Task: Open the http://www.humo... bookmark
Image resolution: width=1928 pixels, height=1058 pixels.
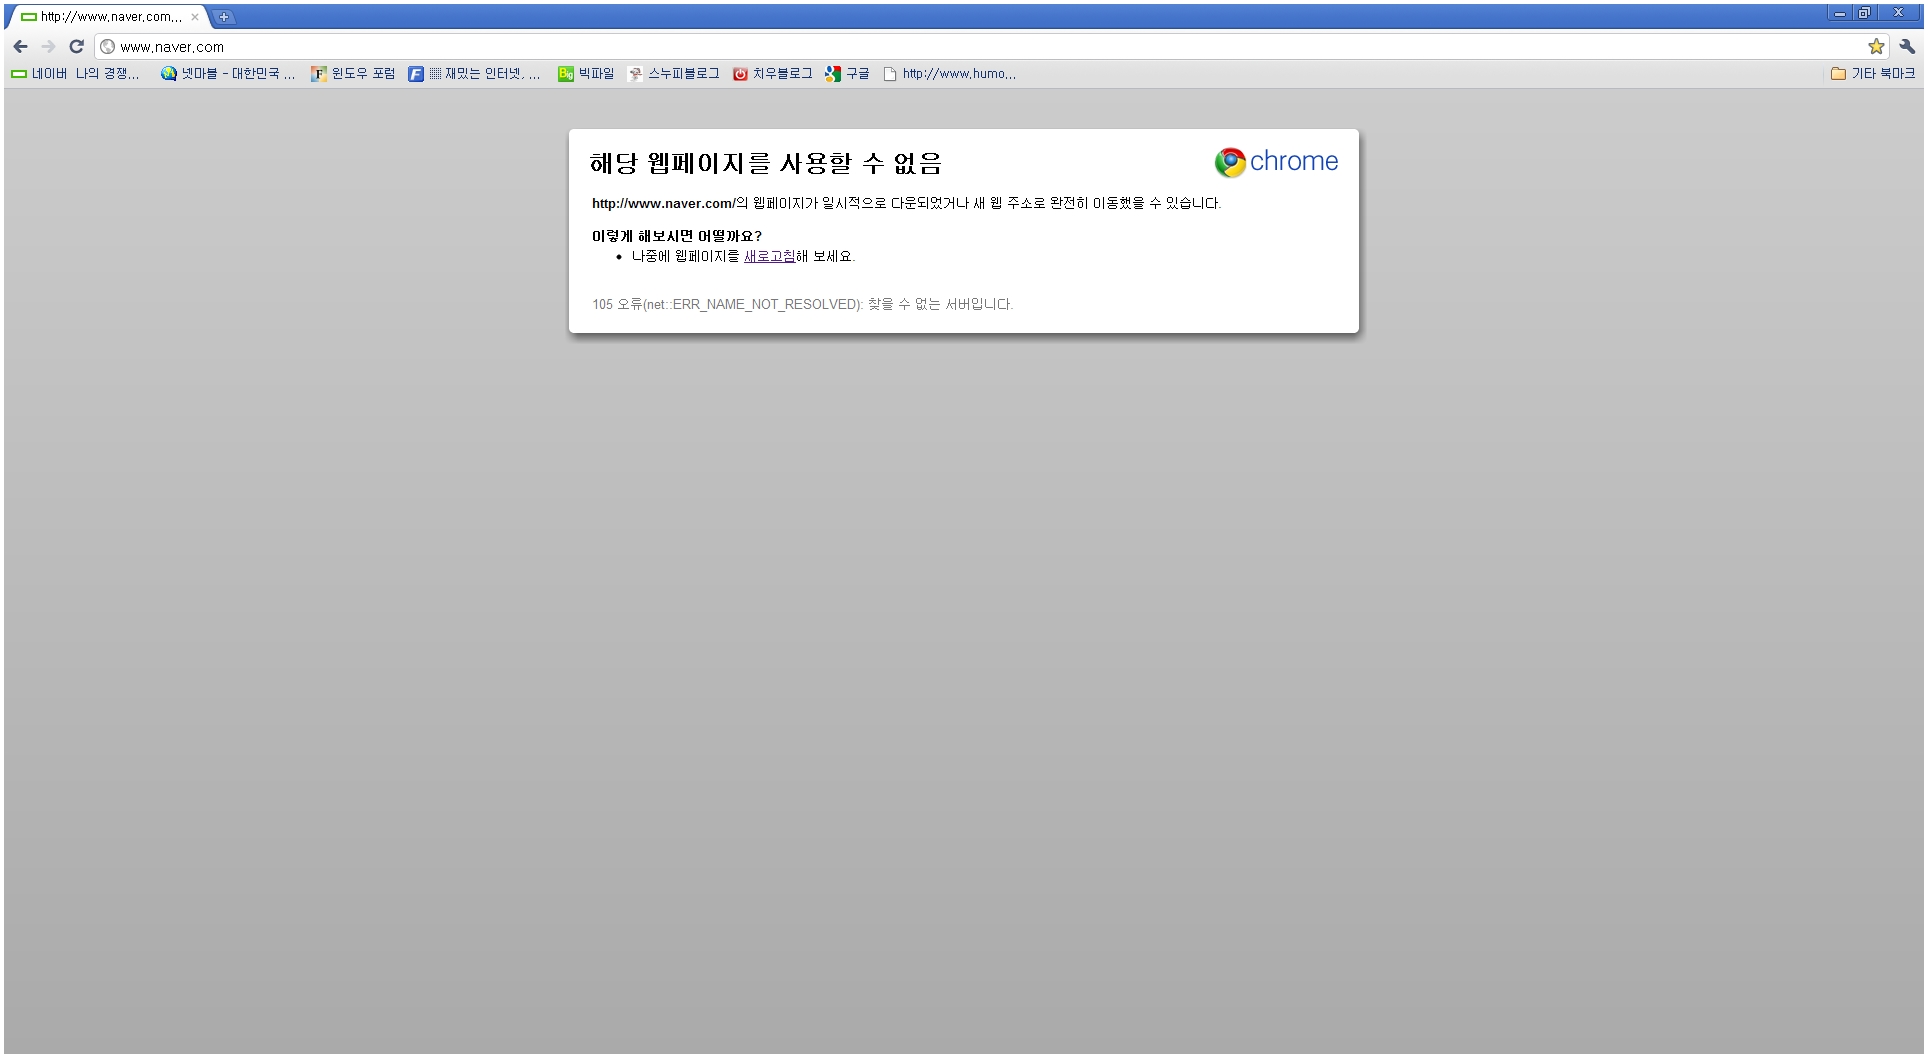Action: tap(950, 73)
